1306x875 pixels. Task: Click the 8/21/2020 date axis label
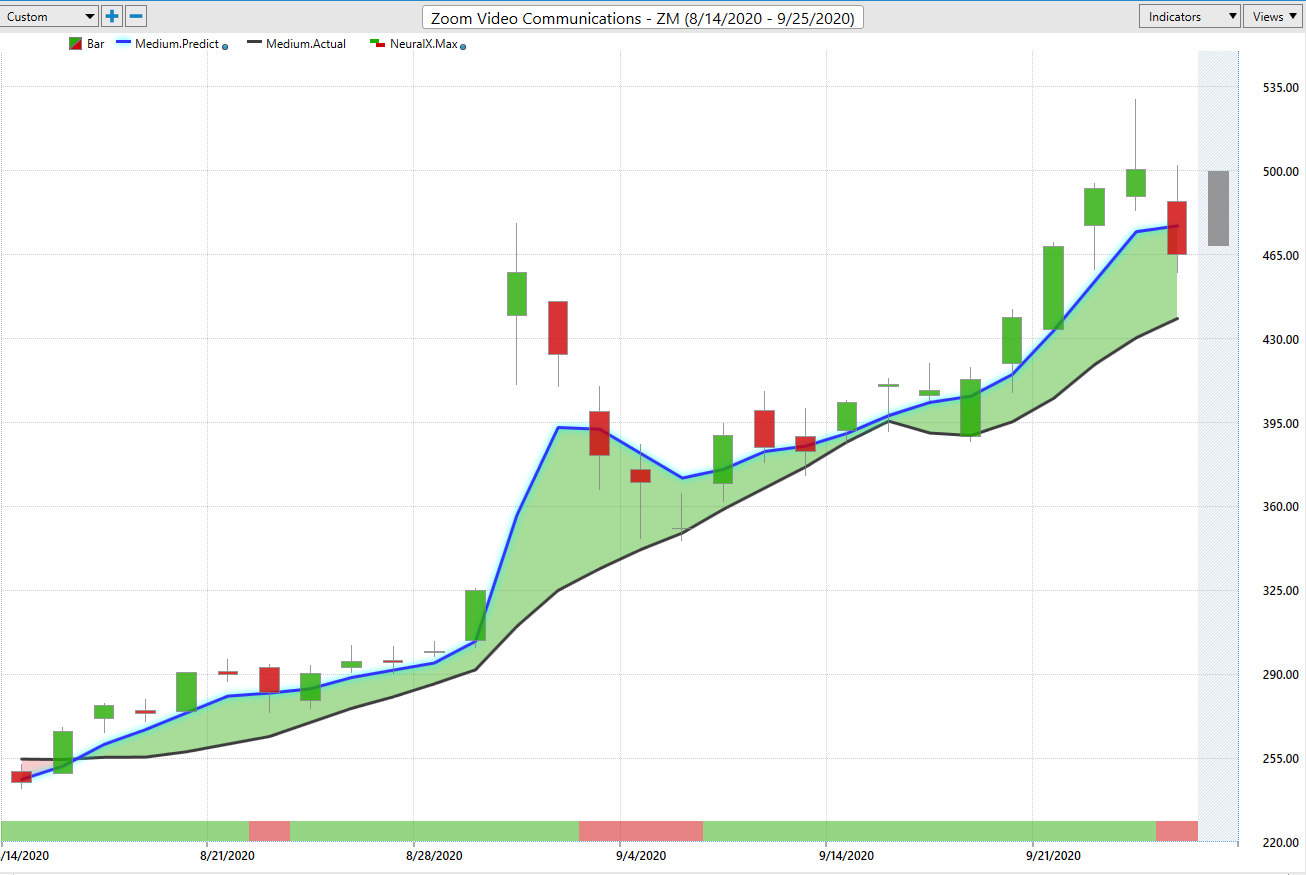(228, 856)
